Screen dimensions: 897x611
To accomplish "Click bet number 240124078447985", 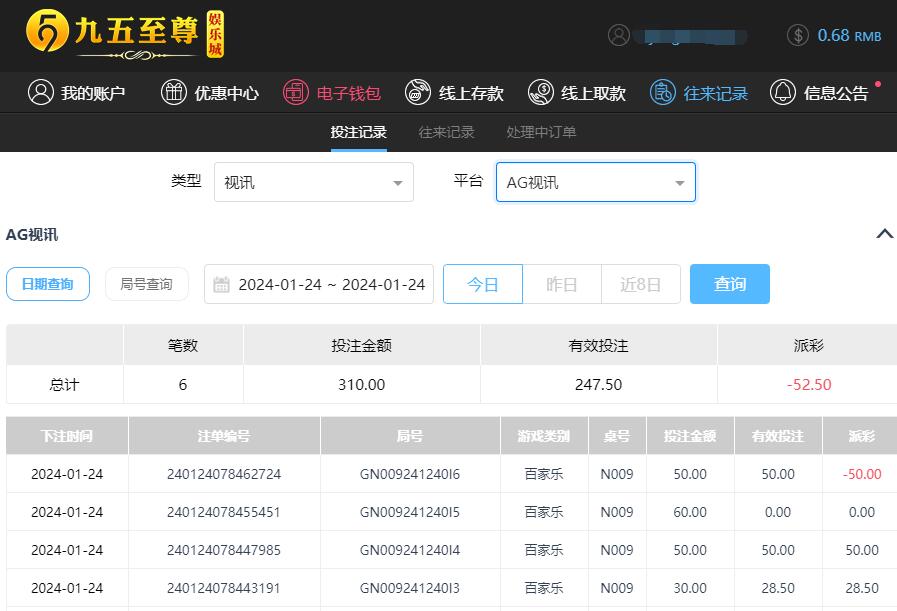I will pyautogui.click(x=224, y=550).
